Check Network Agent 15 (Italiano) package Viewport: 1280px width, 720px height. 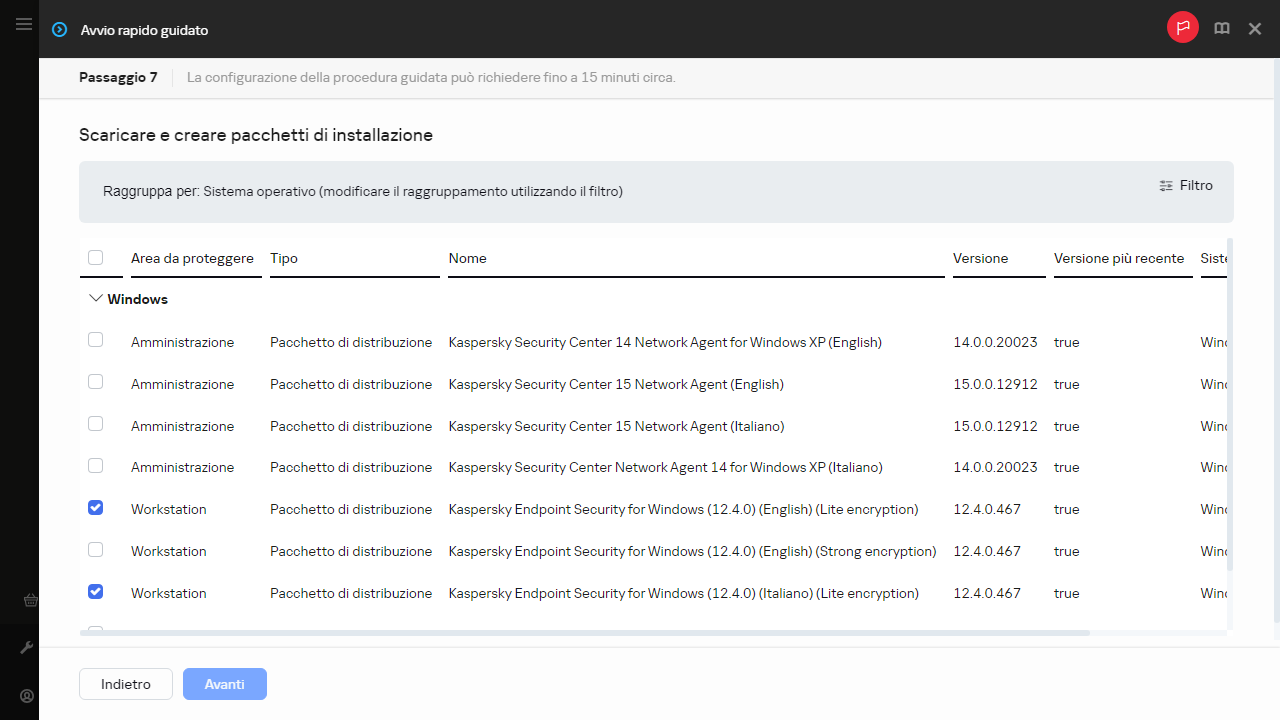click(x=96, y=424)
